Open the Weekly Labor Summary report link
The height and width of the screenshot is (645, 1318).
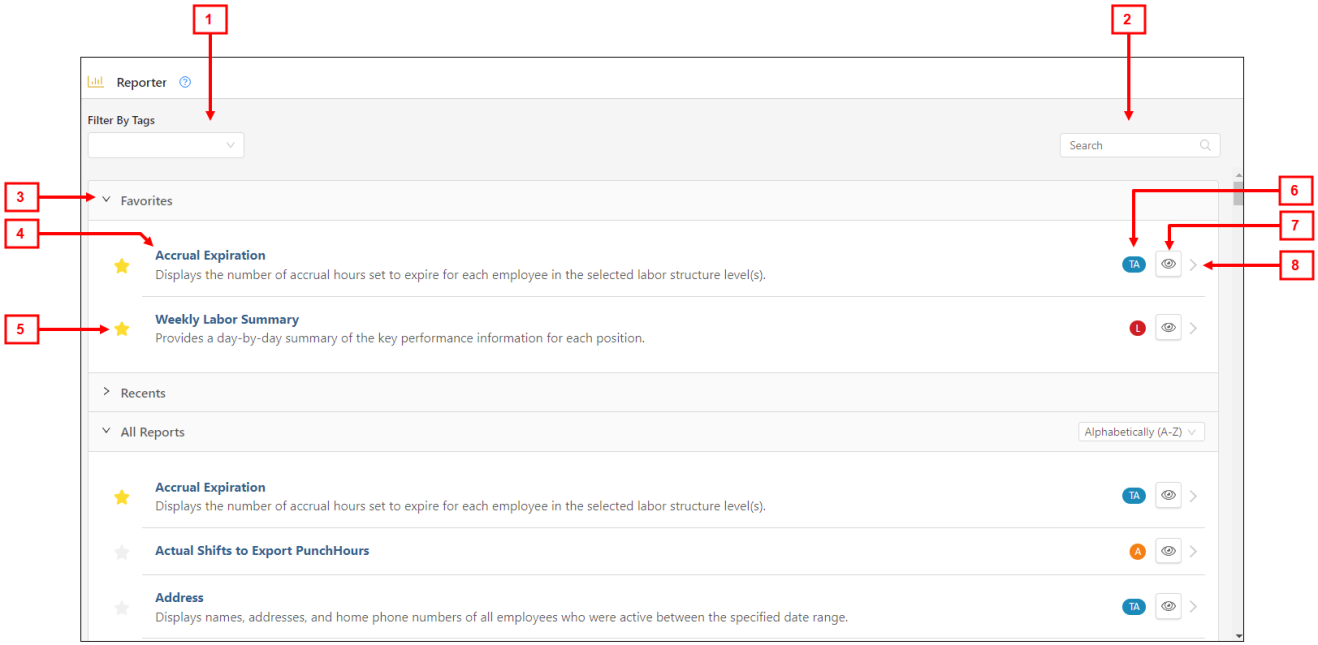point(226,318)
